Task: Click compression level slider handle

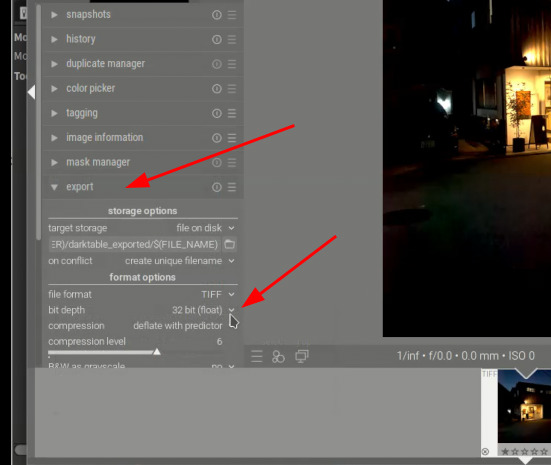Action: (x=157, y=351)
